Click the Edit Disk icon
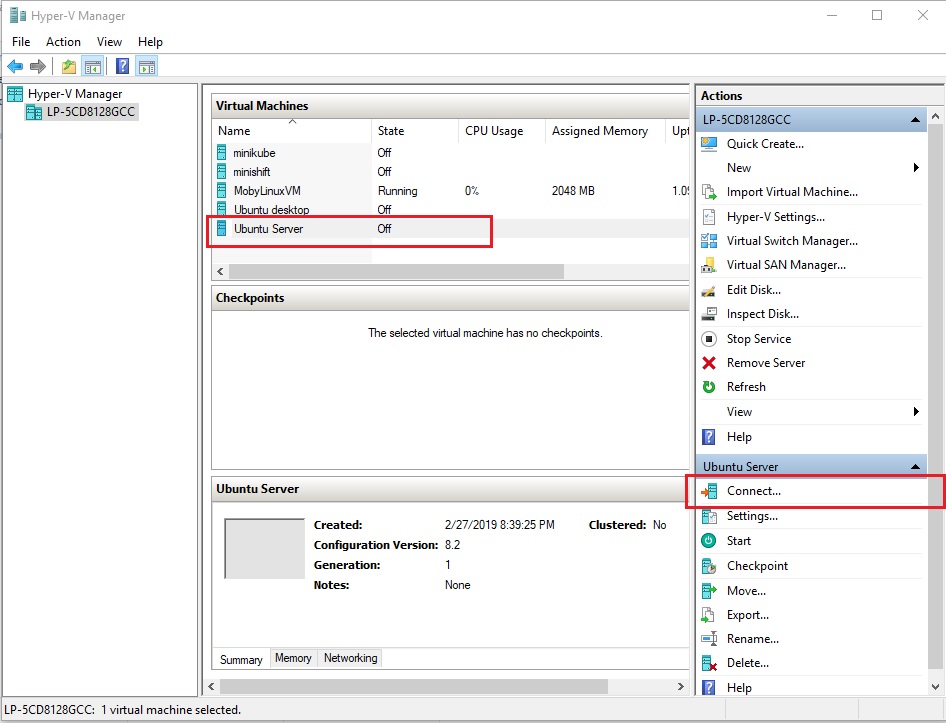Screen dimensions: 946x723 pyautogui.click(x=709, y=290)
